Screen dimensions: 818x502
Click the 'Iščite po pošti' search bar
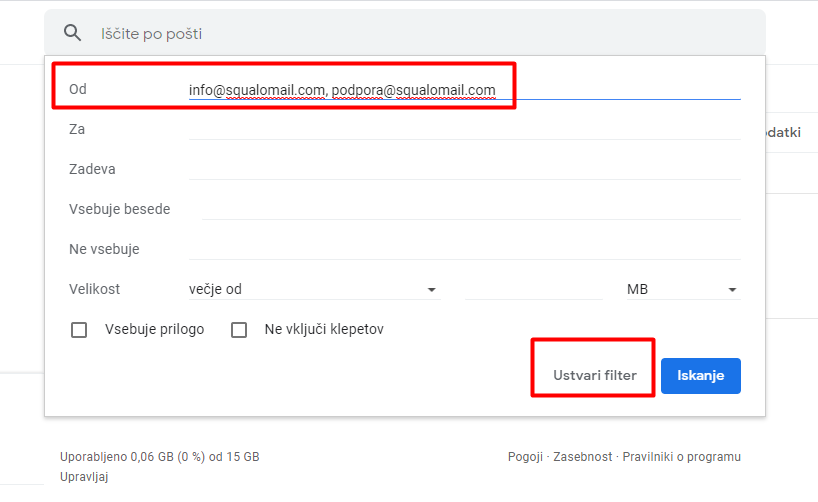400,34
